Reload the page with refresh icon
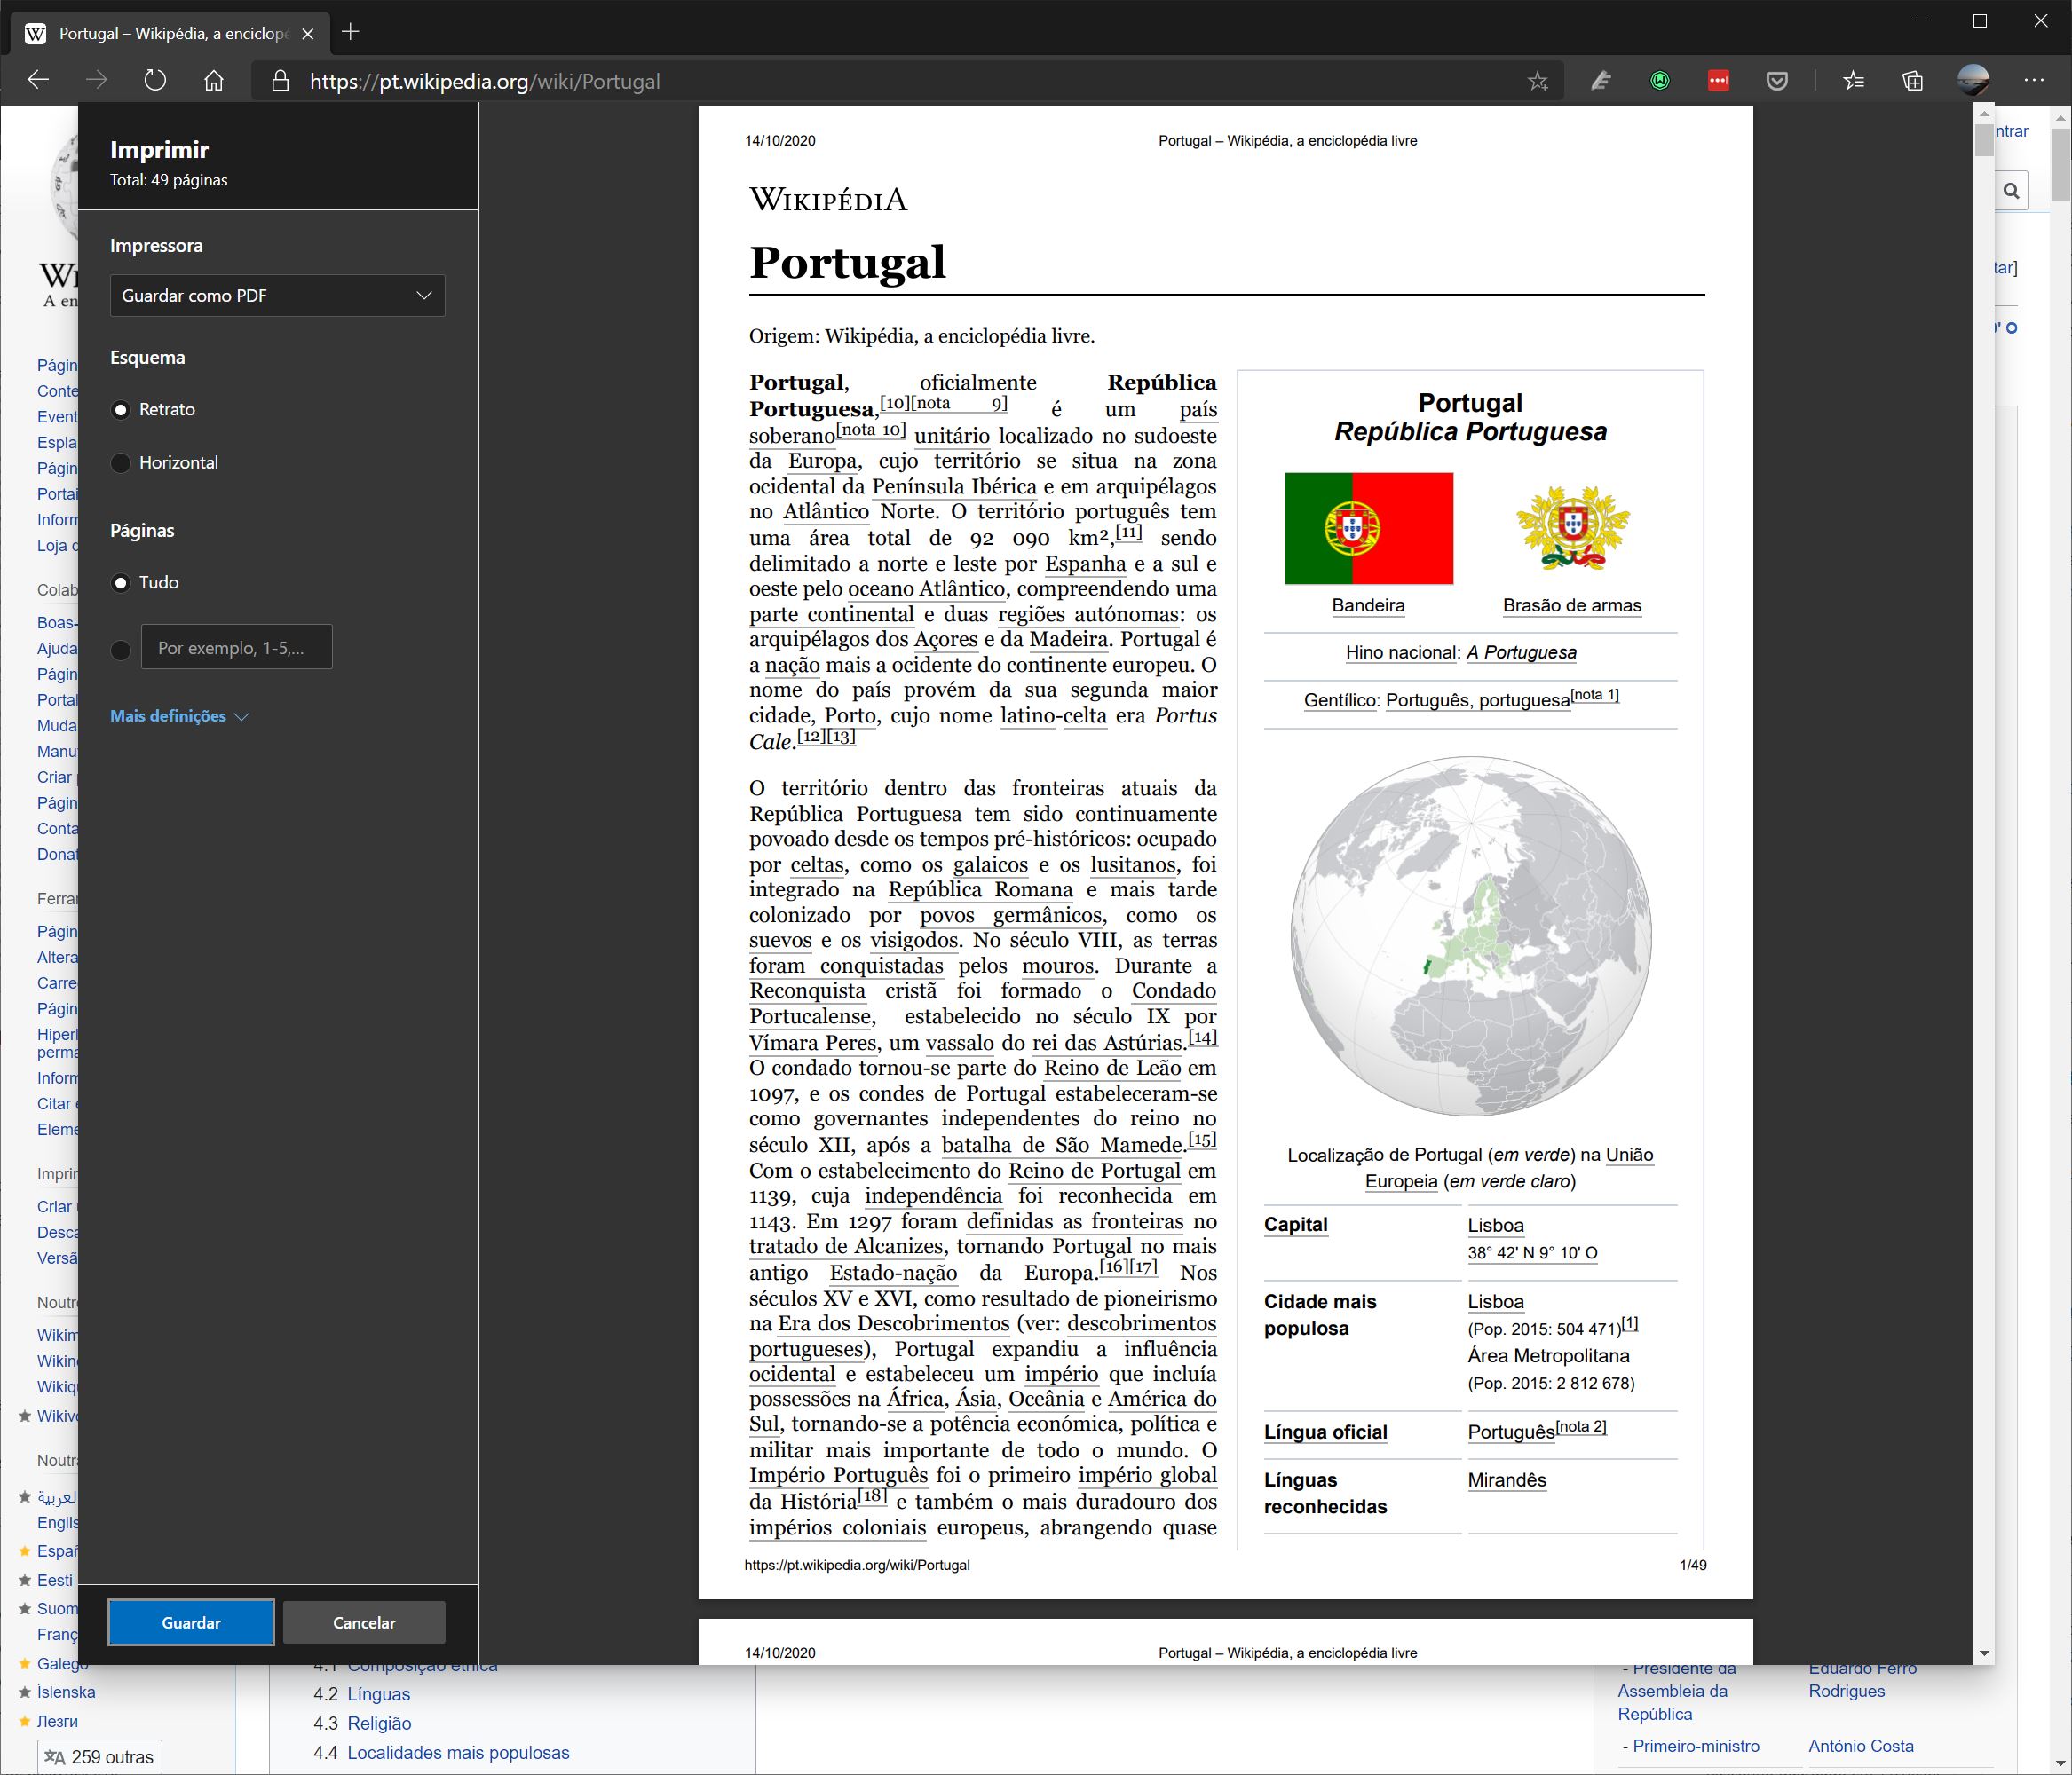Screen dimensions: 2072x1775 click(x=155, y=81)
